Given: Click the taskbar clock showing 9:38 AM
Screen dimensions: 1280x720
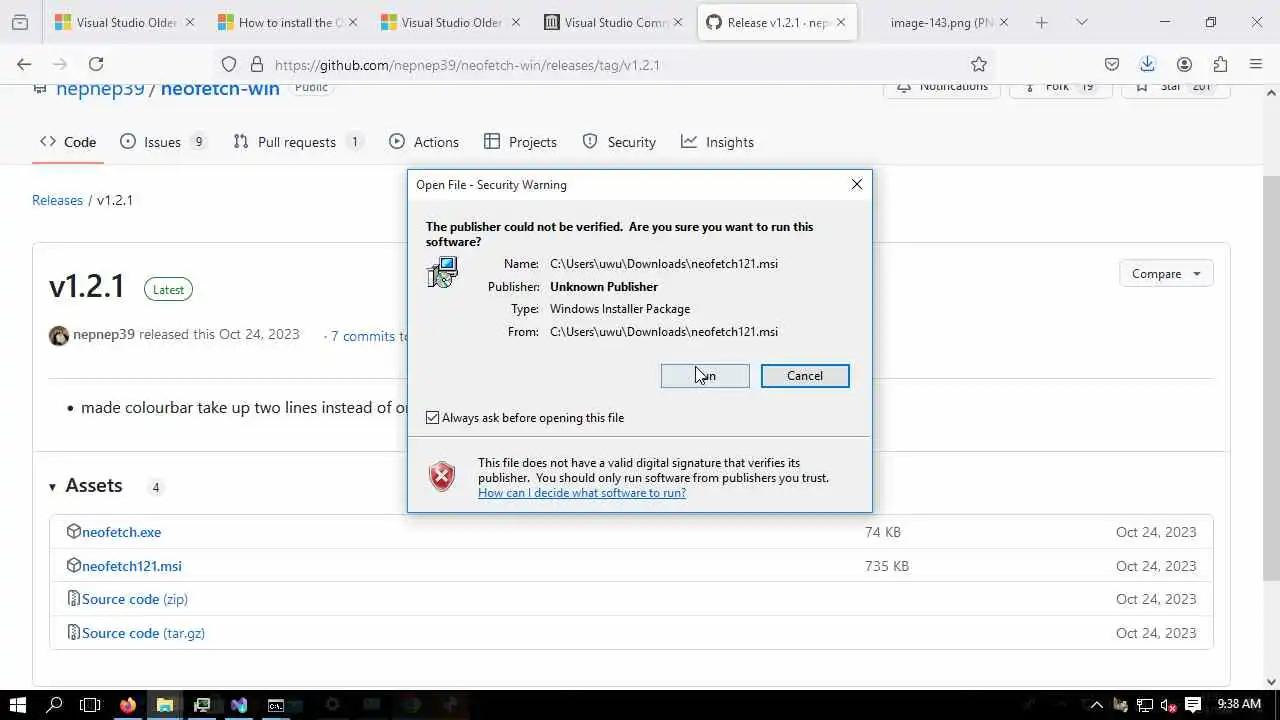Looking at the screenshot, I should pos(1239,705).
